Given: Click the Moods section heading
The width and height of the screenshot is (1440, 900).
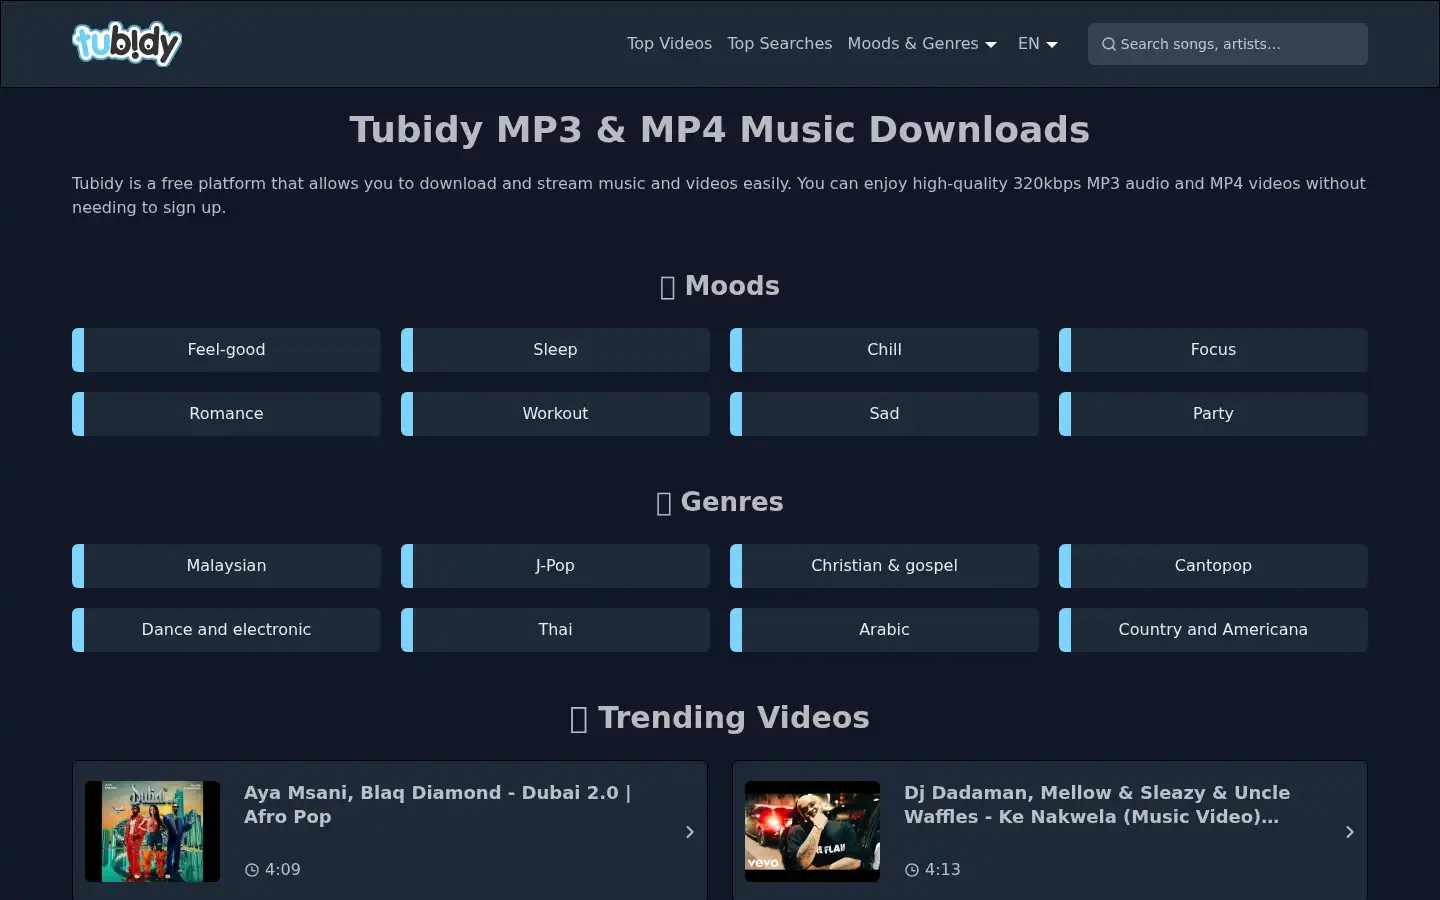Looking at the screenshot, I should [720, 286].
